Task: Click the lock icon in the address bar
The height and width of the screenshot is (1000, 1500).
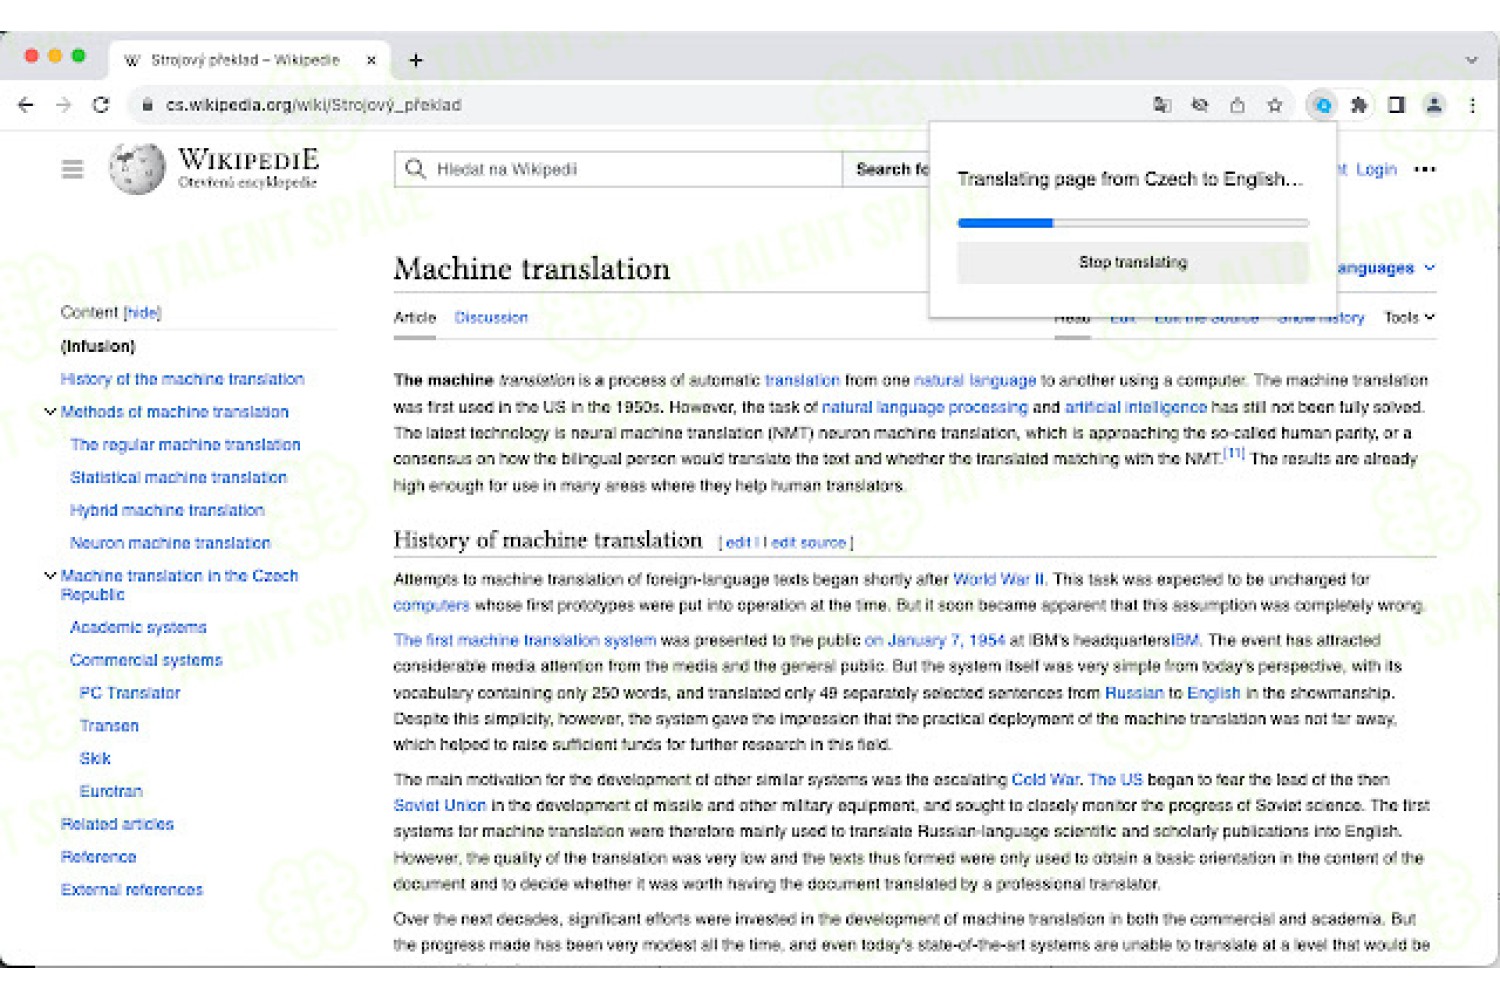Action: pyautogui.click(x=147, y=105)
